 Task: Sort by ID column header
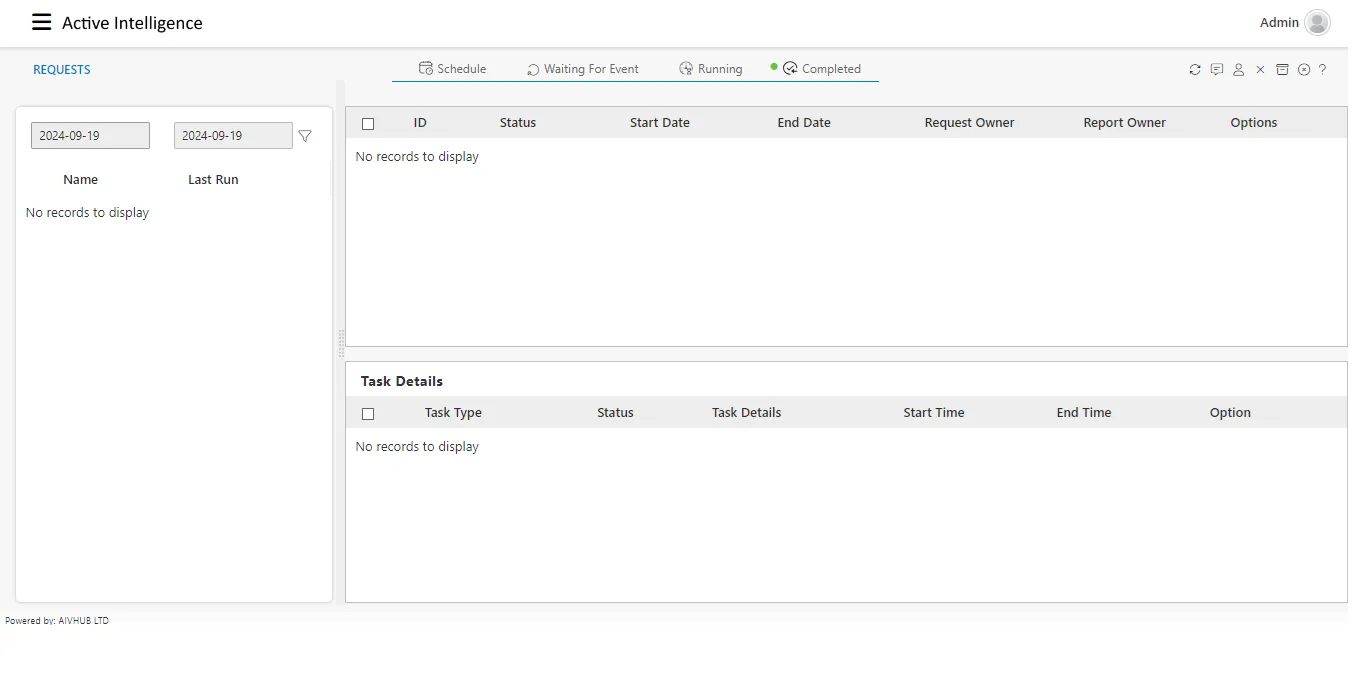420,123
